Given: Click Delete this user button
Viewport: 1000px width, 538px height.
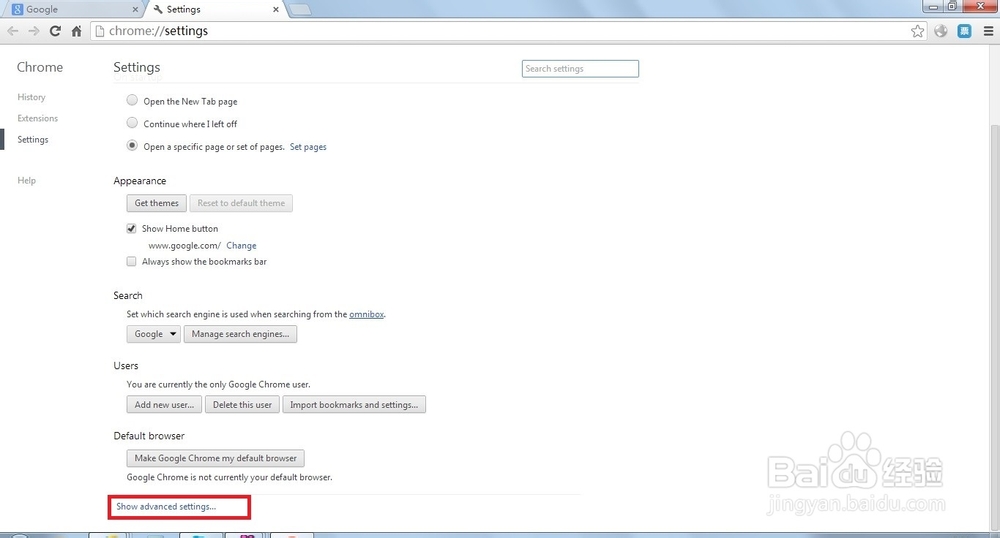Looking at the screenshot, I should click(242, 405).
